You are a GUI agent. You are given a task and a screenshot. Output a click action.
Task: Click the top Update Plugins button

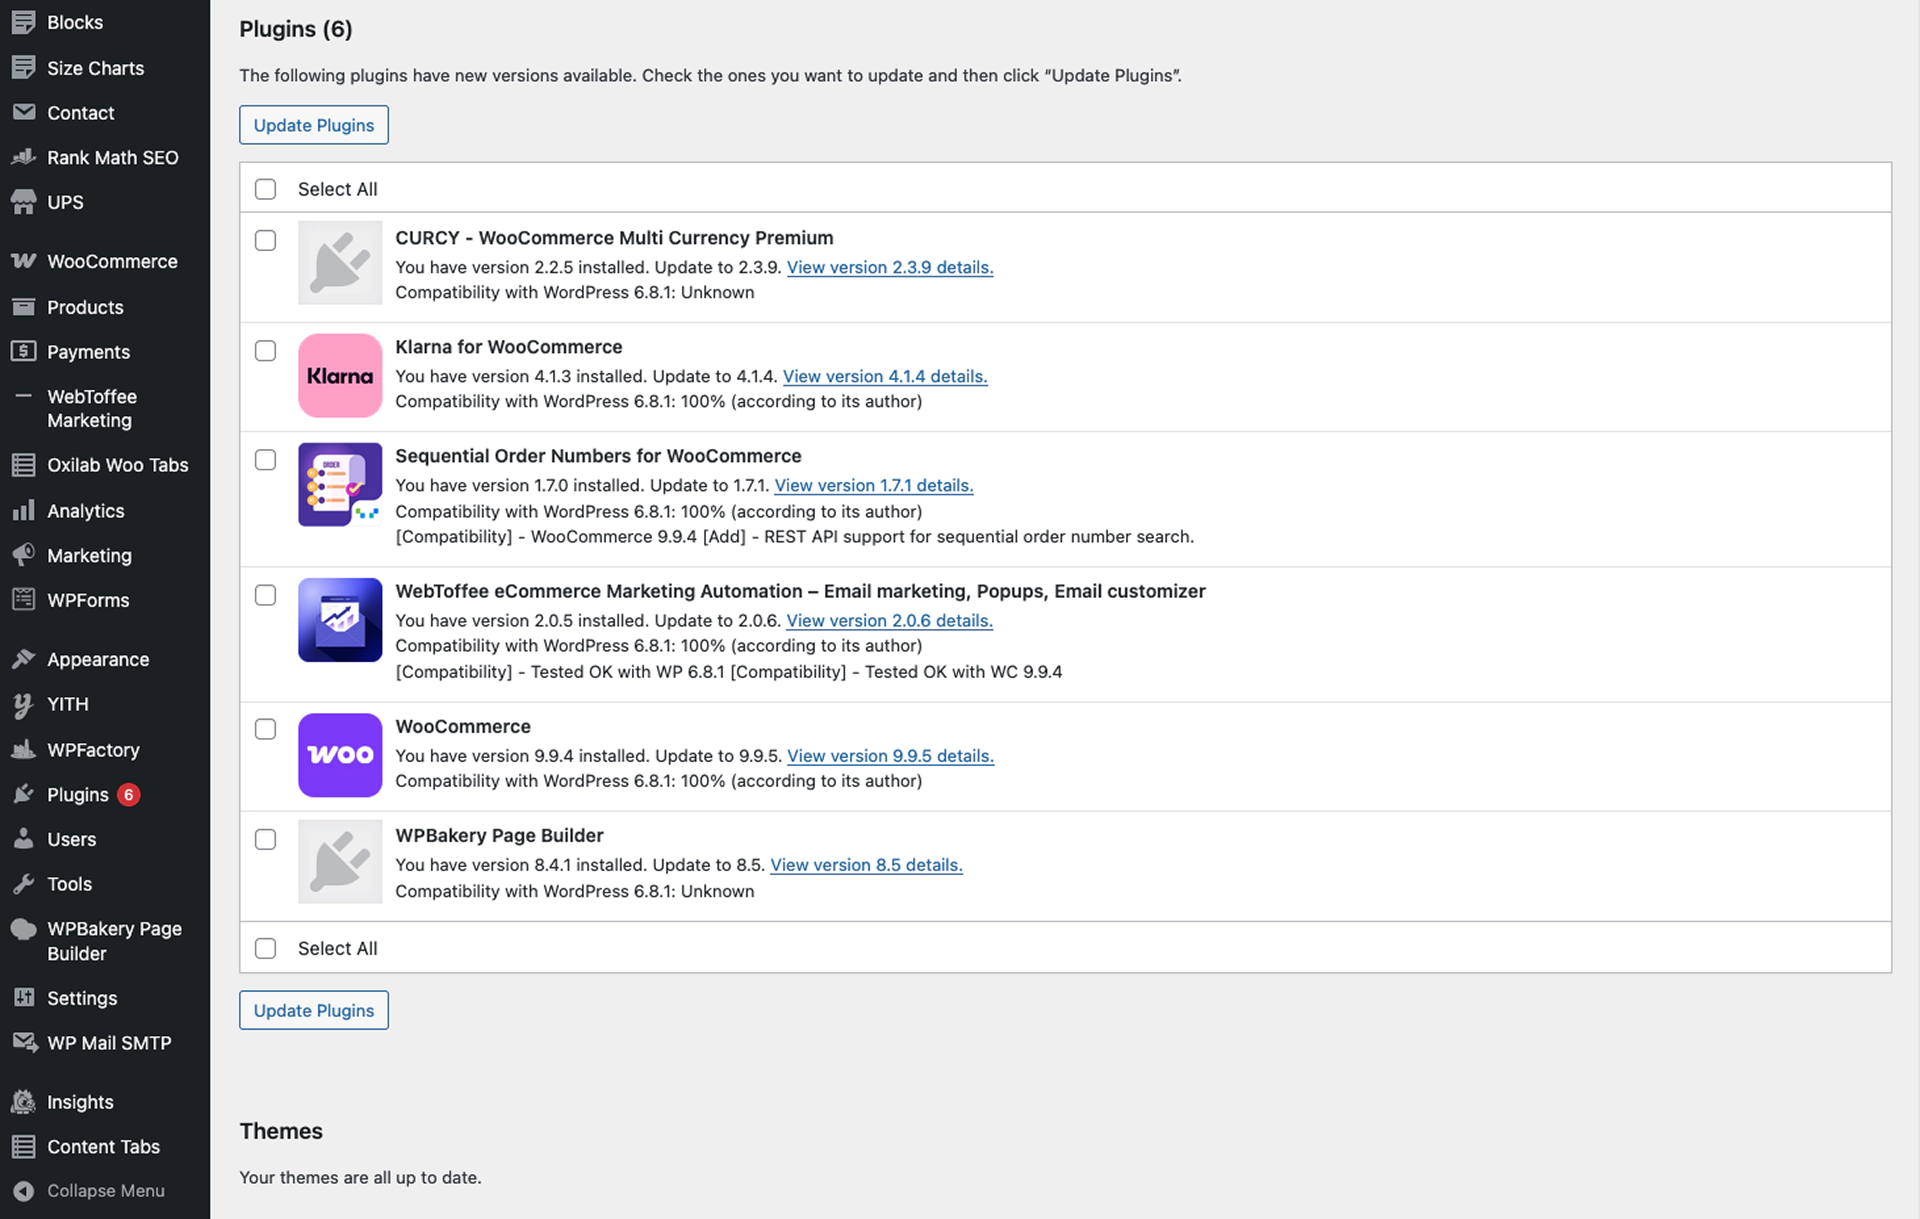click(x=314, y=125)
